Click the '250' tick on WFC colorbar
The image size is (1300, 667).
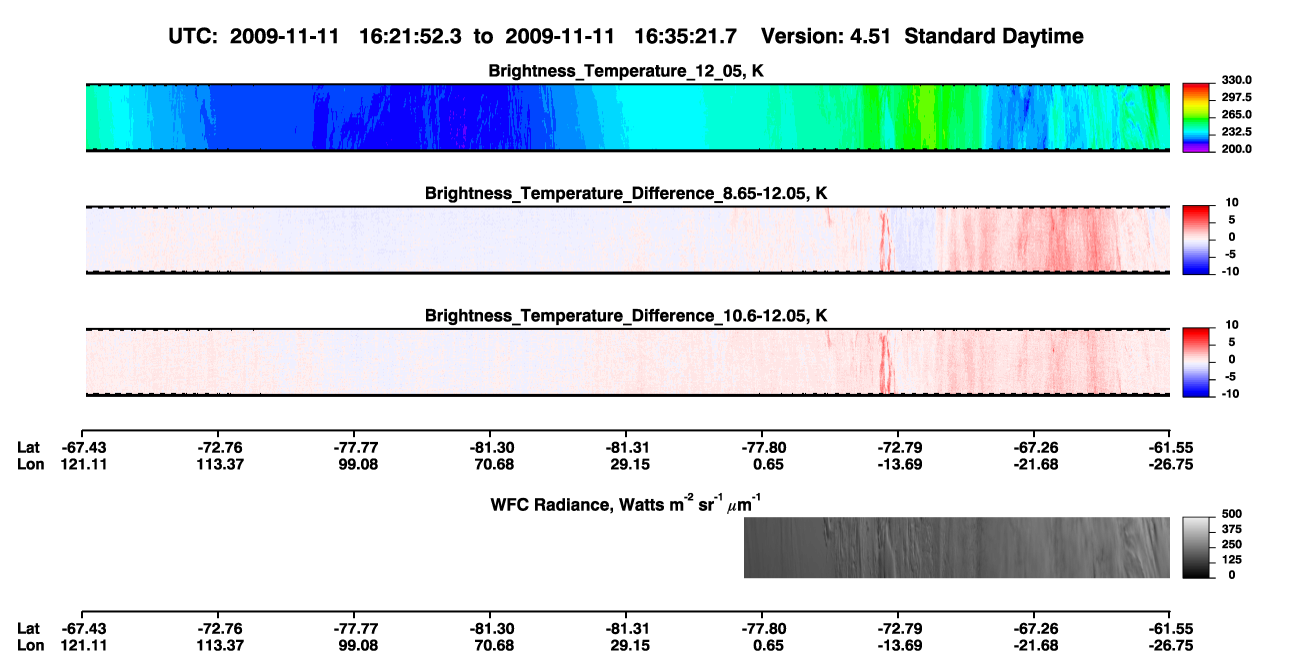(1230, 544)
